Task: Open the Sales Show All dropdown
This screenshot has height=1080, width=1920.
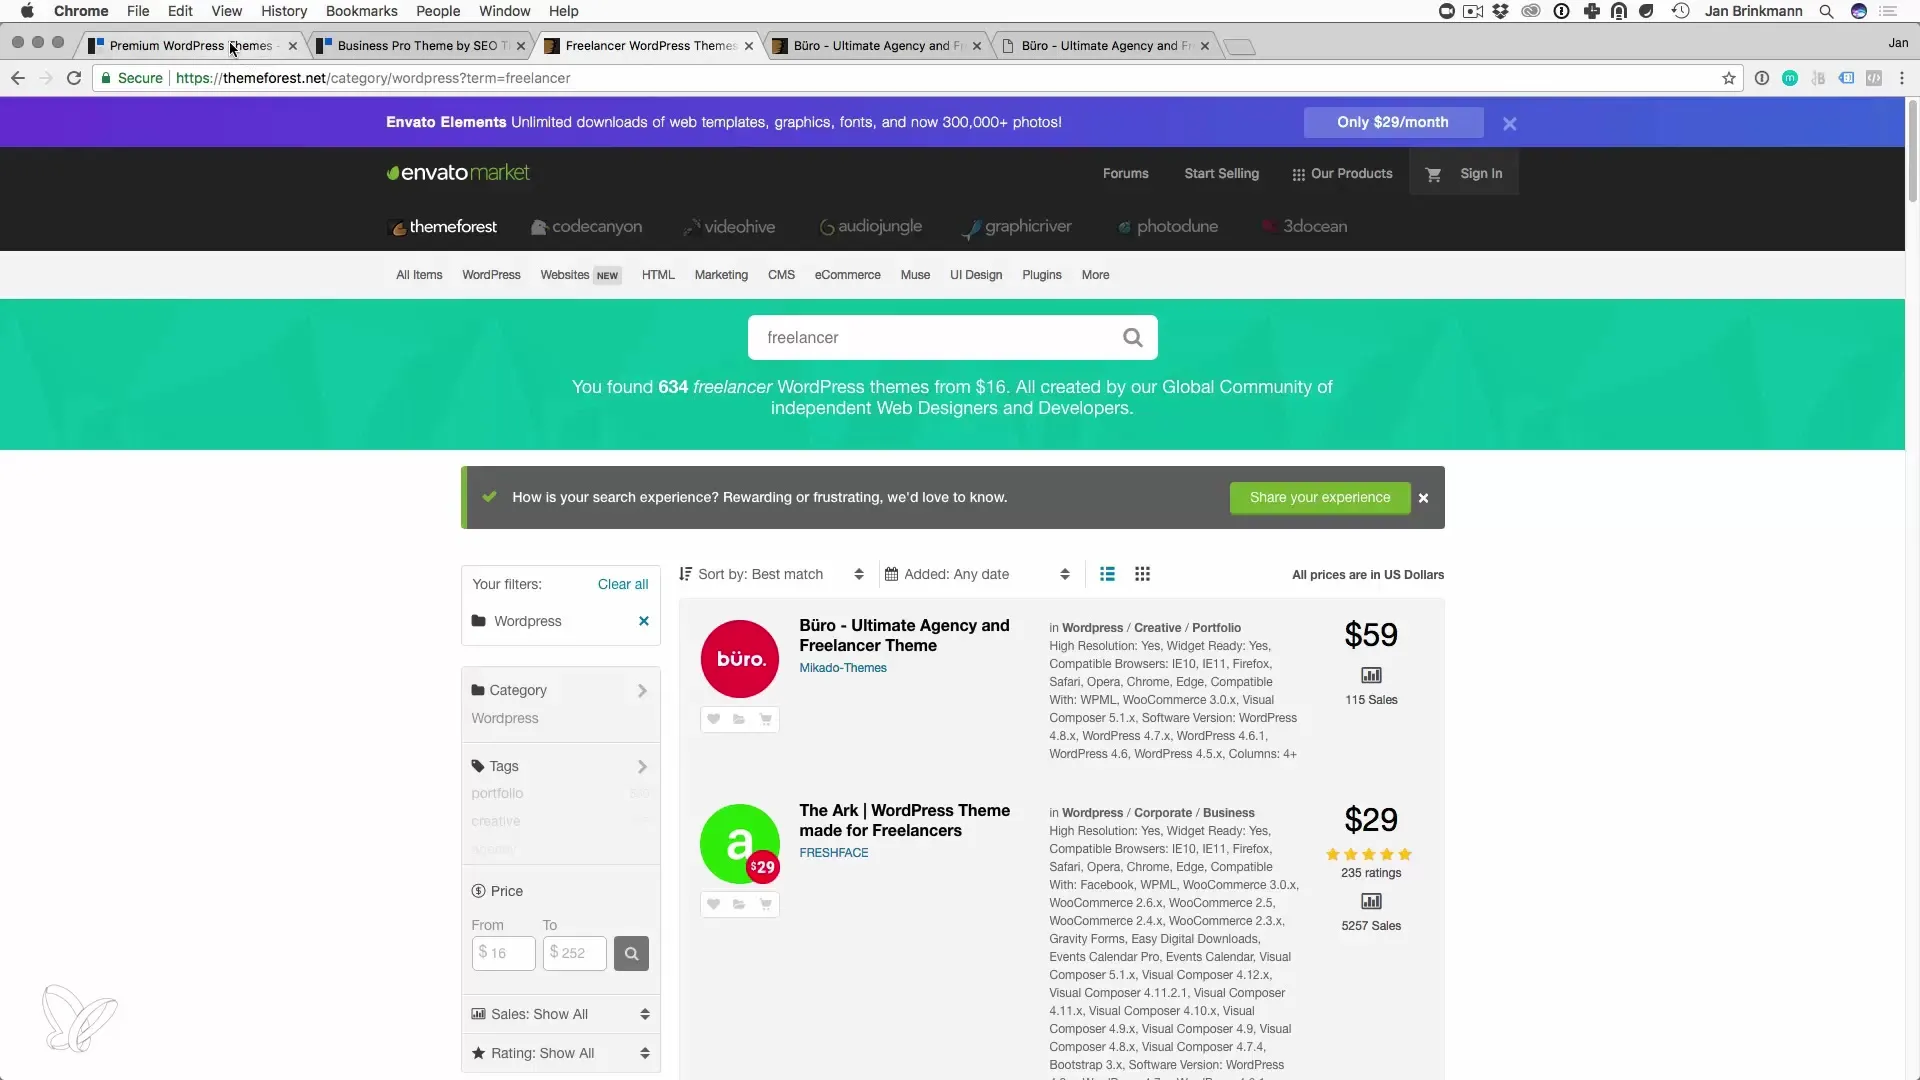Action: (561, 1014)
